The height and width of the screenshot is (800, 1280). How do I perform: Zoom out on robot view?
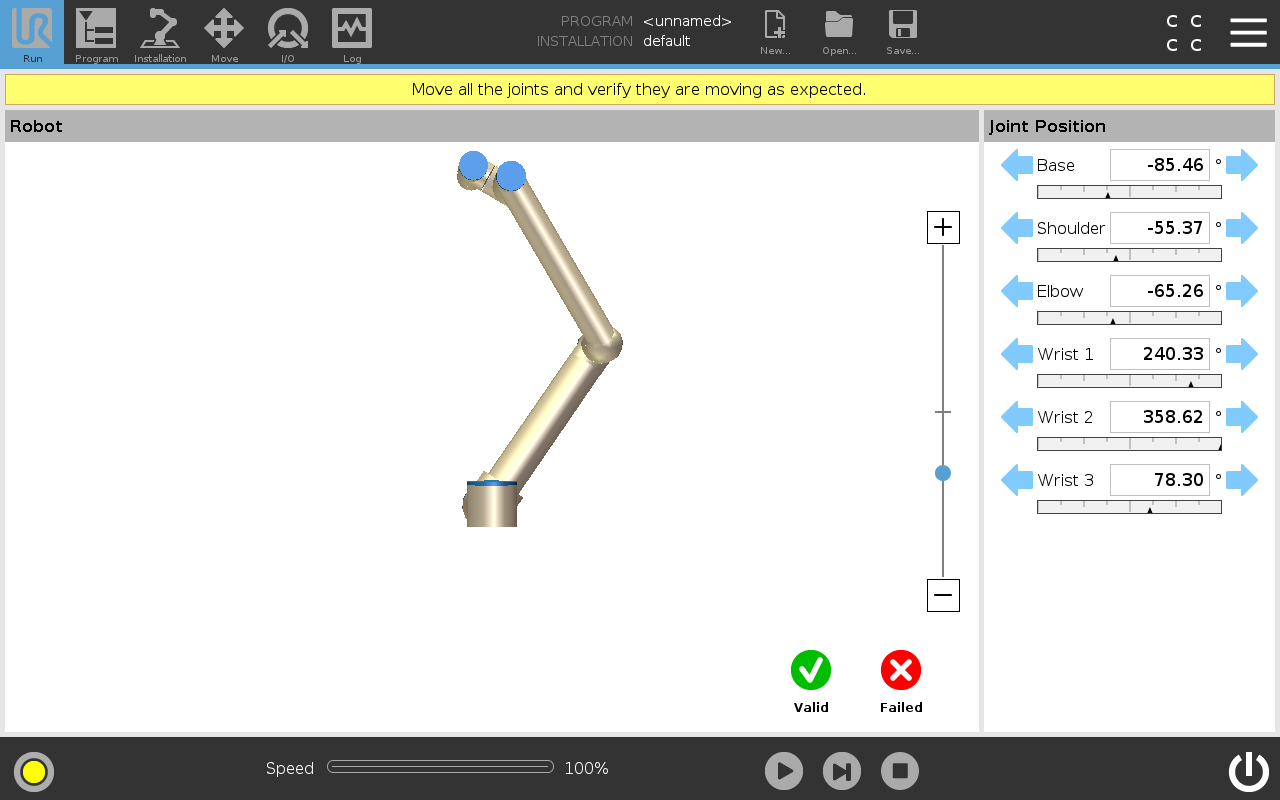click(x=943, y=596)
